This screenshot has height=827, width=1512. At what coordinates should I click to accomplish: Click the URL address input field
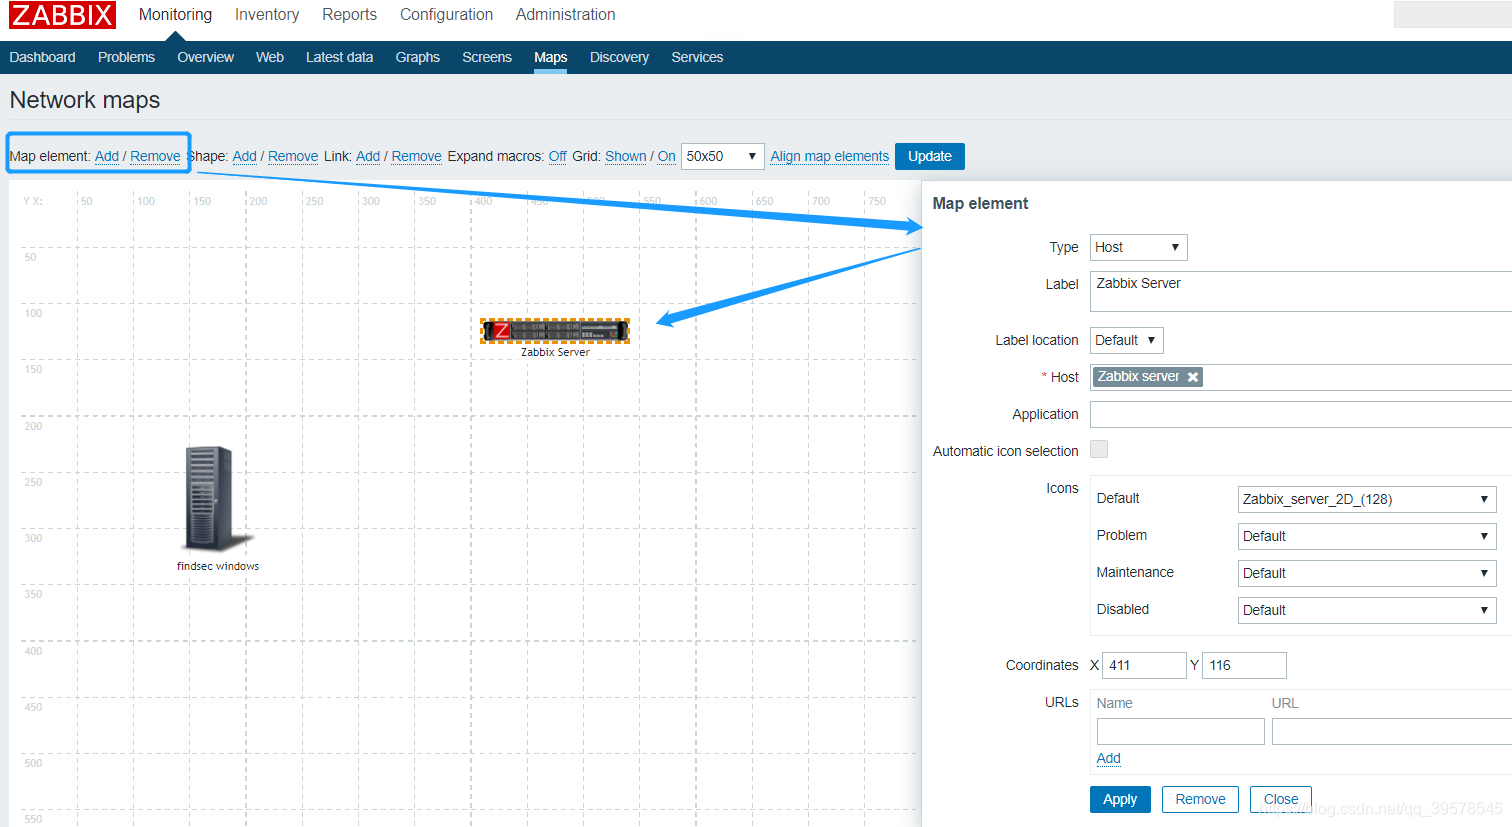pyautogui.click(x=1392, y=731)
